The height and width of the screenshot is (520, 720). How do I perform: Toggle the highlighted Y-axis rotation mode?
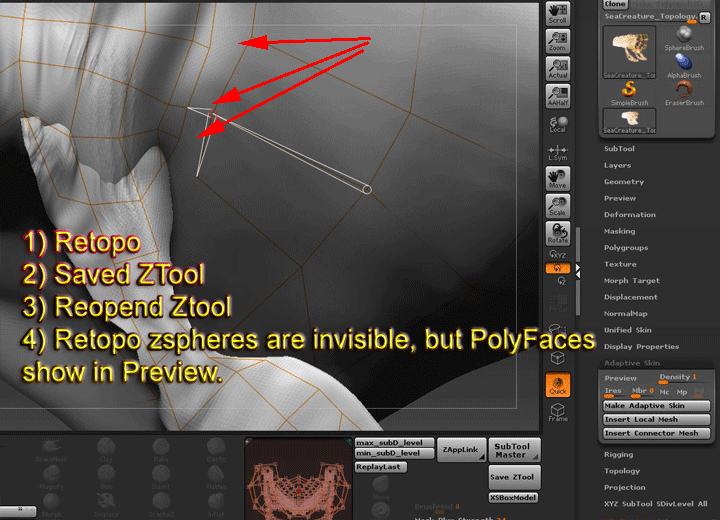[558, 268]
